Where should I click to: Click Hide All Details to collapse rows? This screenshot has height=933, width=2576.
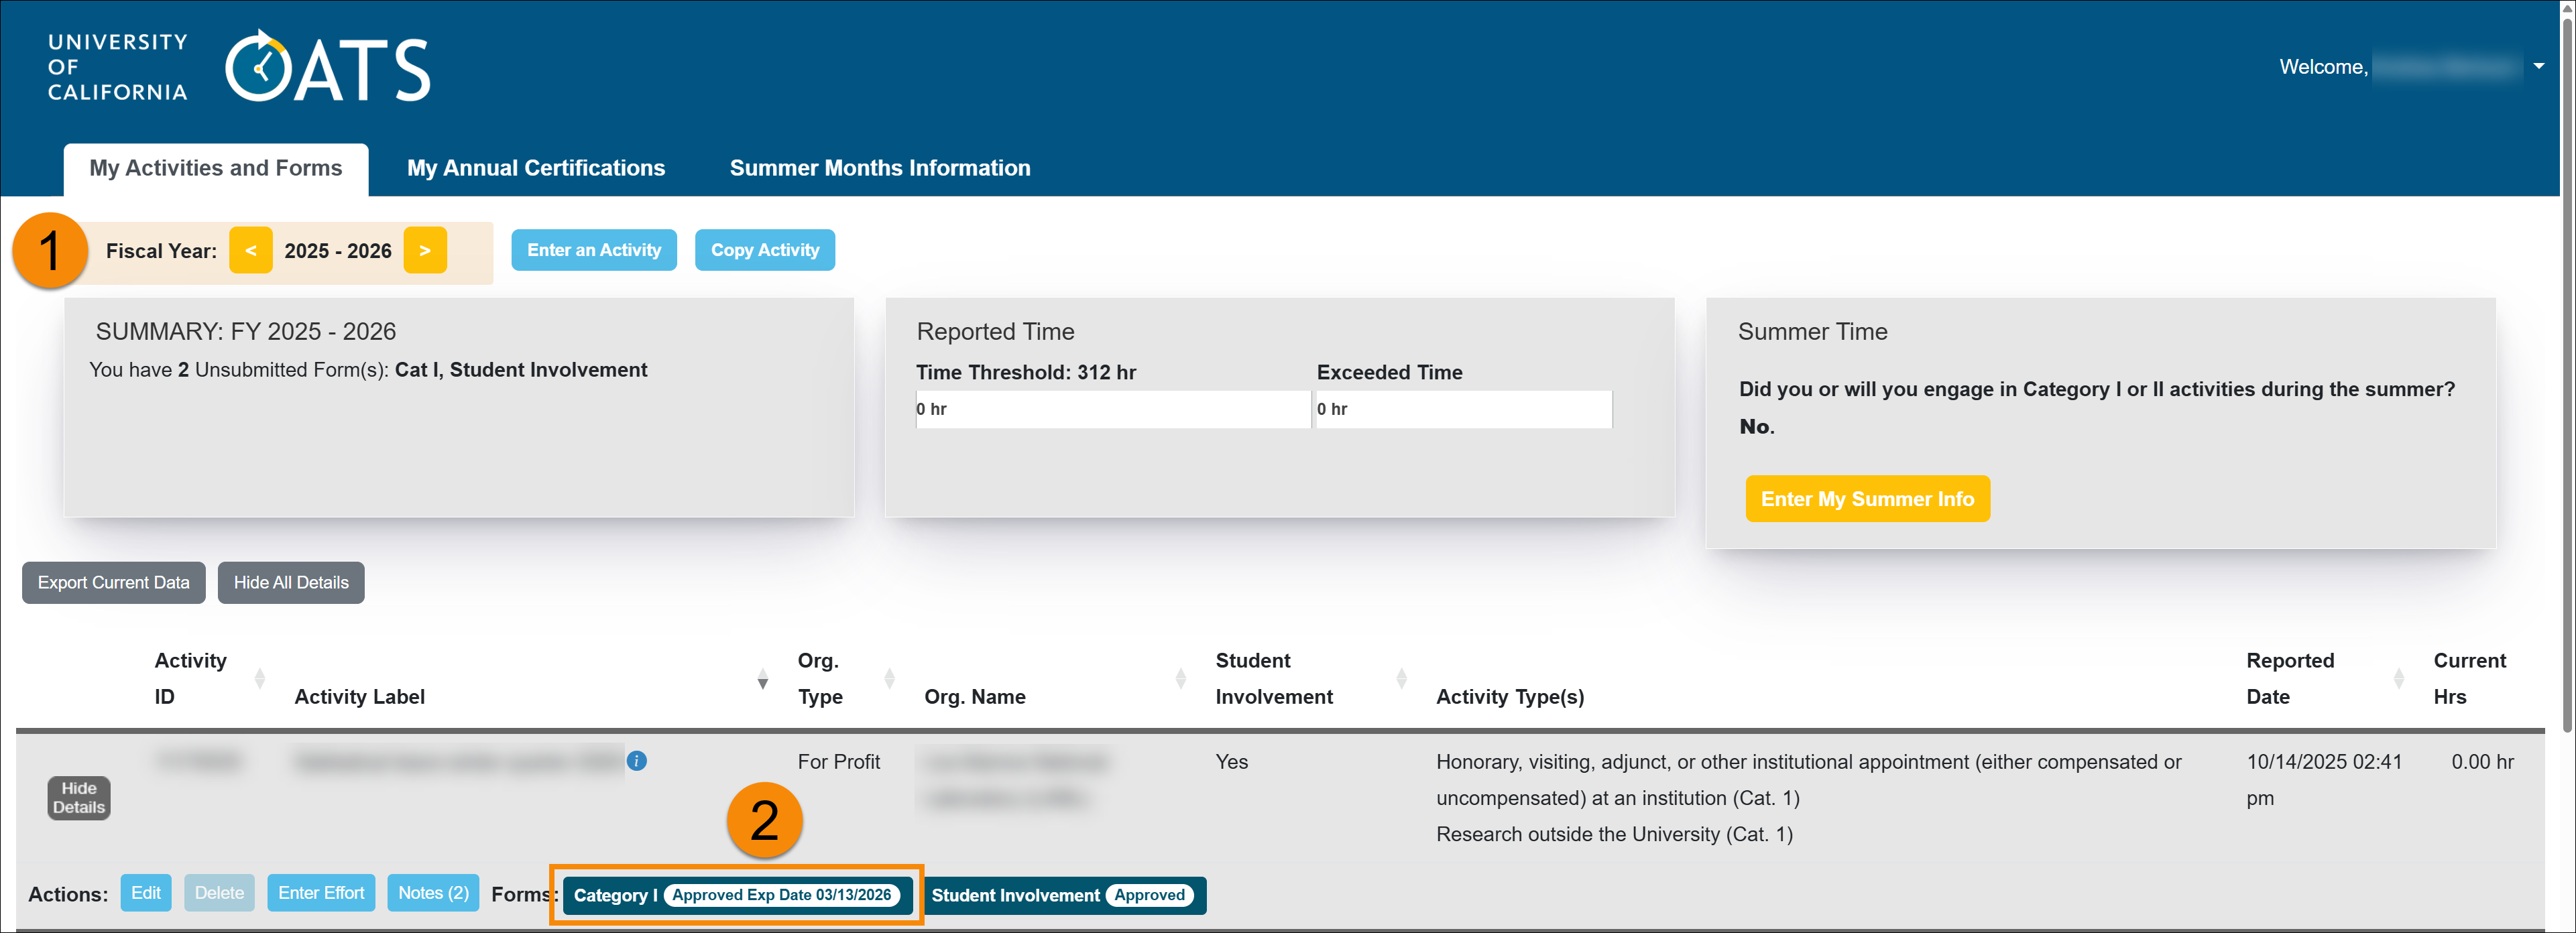click(290, 582)
